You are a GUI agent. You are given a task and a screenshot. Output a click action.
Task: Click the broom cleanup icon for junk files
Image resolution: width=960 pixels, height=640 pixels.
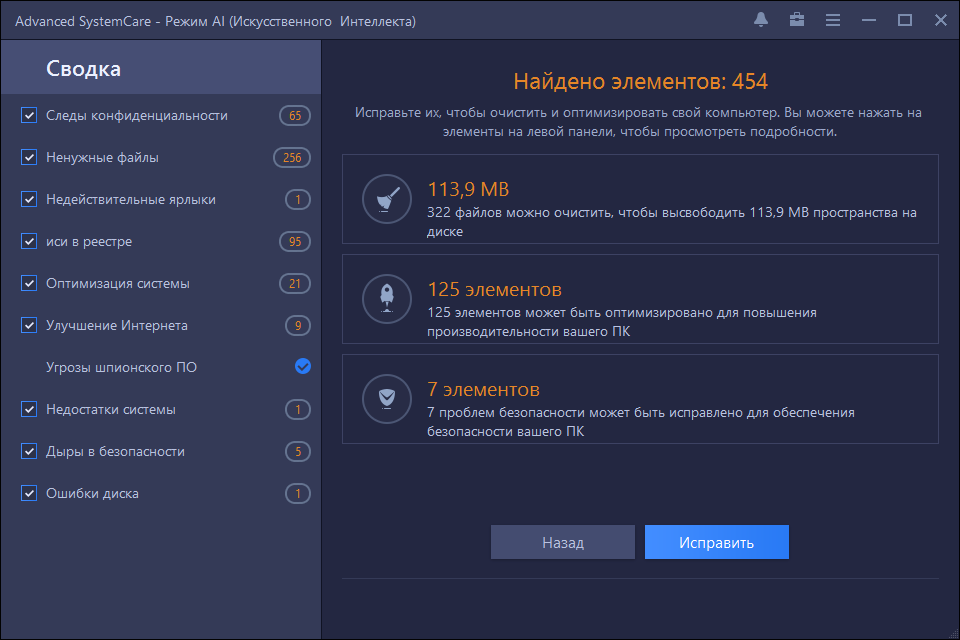pyautogui.click(x=387, y=197)
